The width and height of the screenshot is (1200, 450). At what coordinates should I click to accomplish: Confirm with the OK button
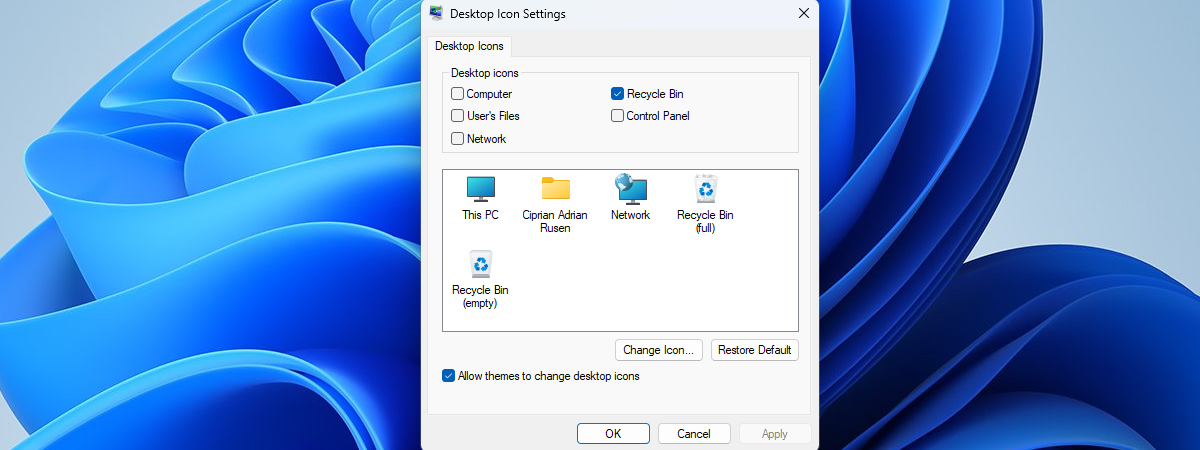pyautogui.click(x=613, y=434)
